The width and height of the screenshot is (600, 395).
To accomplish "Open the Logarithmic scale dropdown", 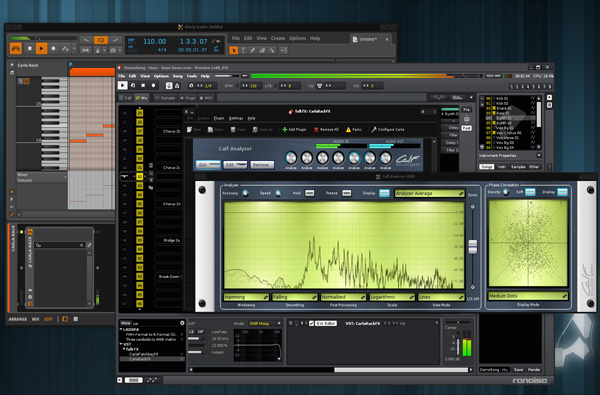I will point(392,297).
